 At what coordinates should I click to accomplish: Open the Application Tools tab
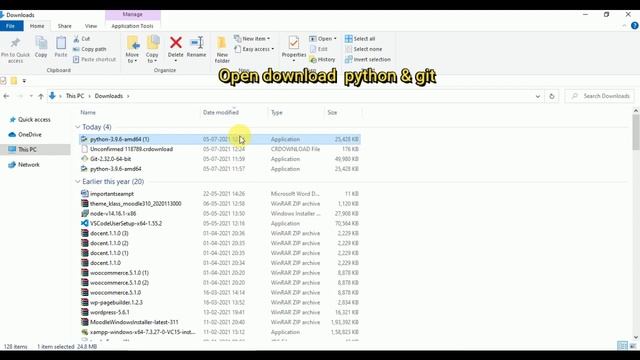click(133, 26)
